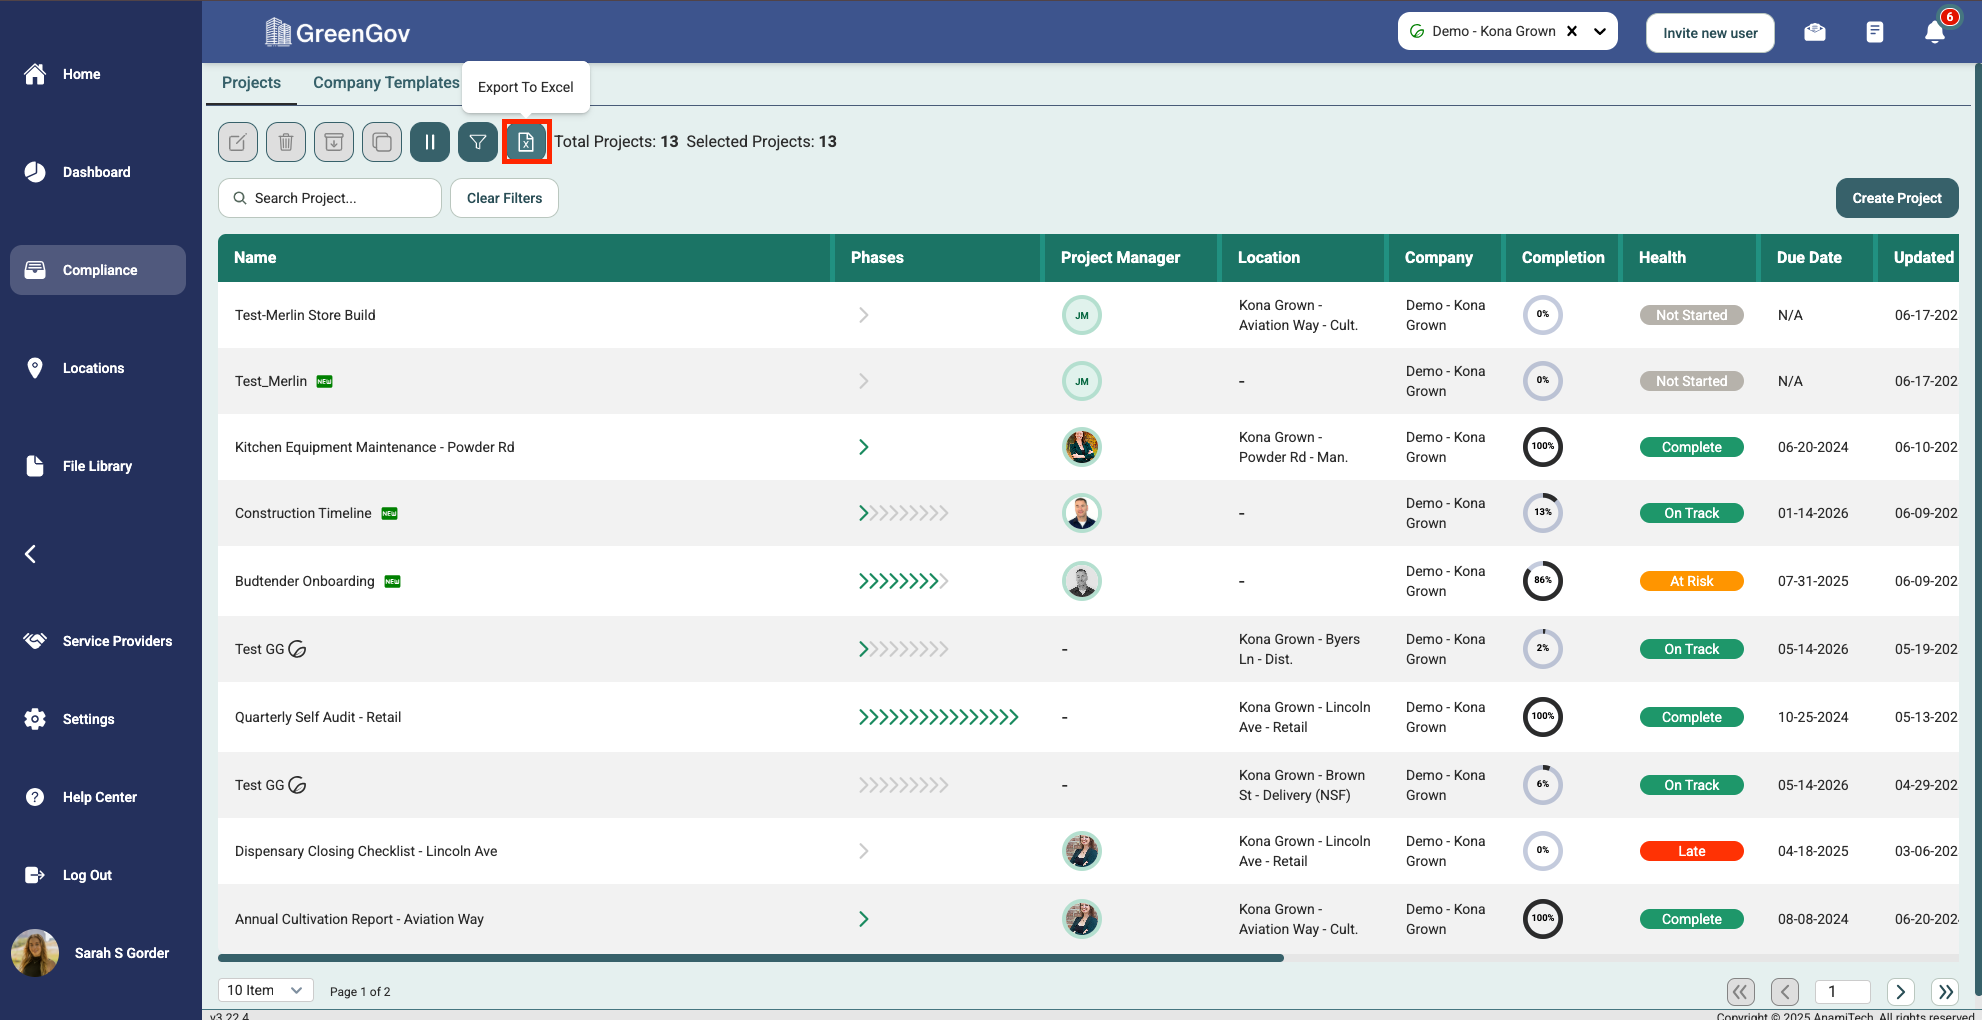Expand phases for Dispensary Closing Checklist row

pyautogui.click(x=864, y=851)
